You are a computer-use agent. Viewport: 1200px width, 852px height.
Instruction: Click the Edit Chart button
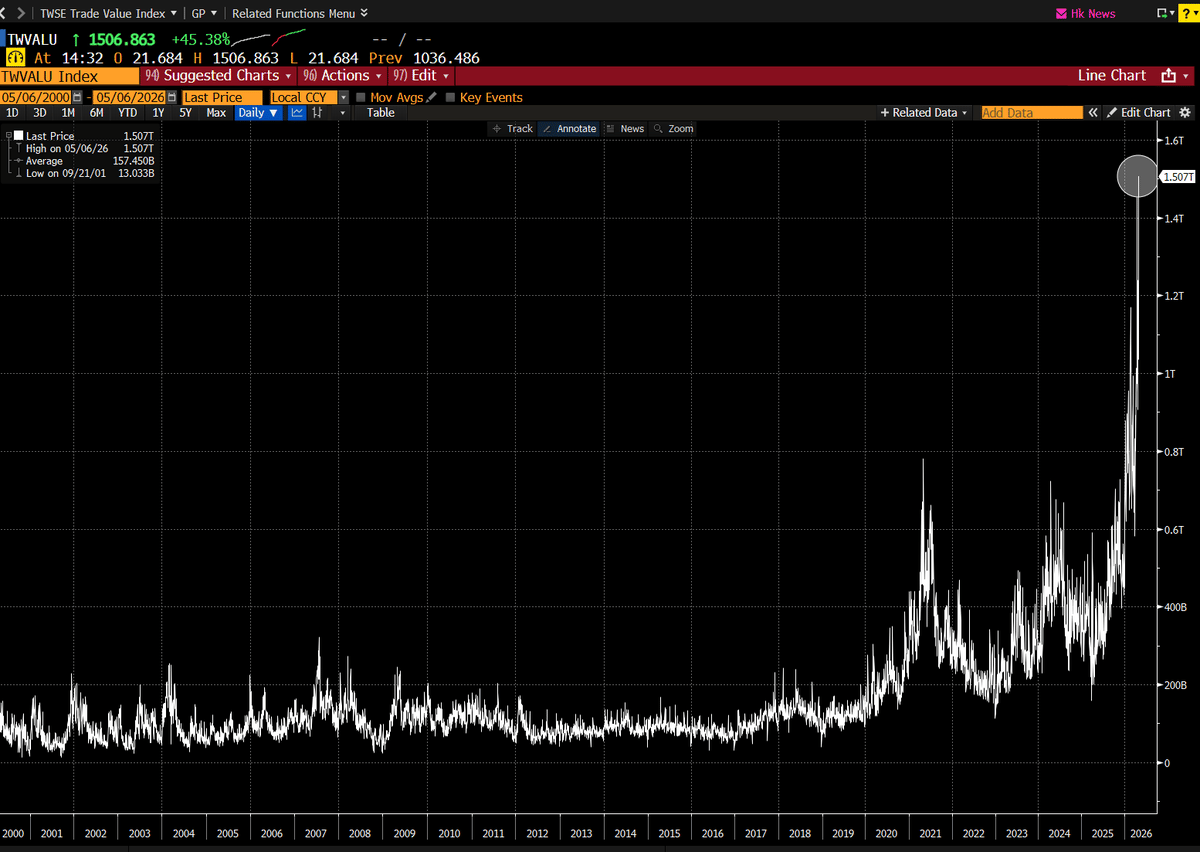point(1138,113)
